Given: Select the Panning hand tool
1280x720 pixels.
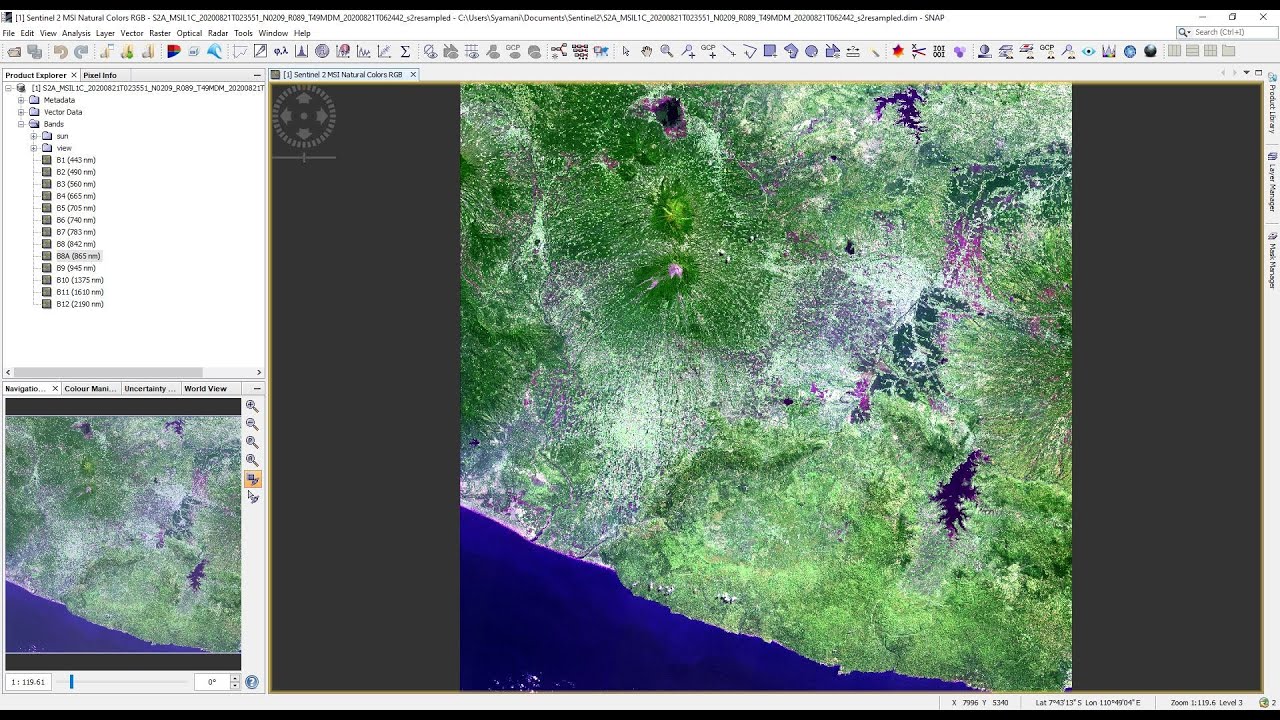Looking at the screenshot, I should tap(647, 51).
